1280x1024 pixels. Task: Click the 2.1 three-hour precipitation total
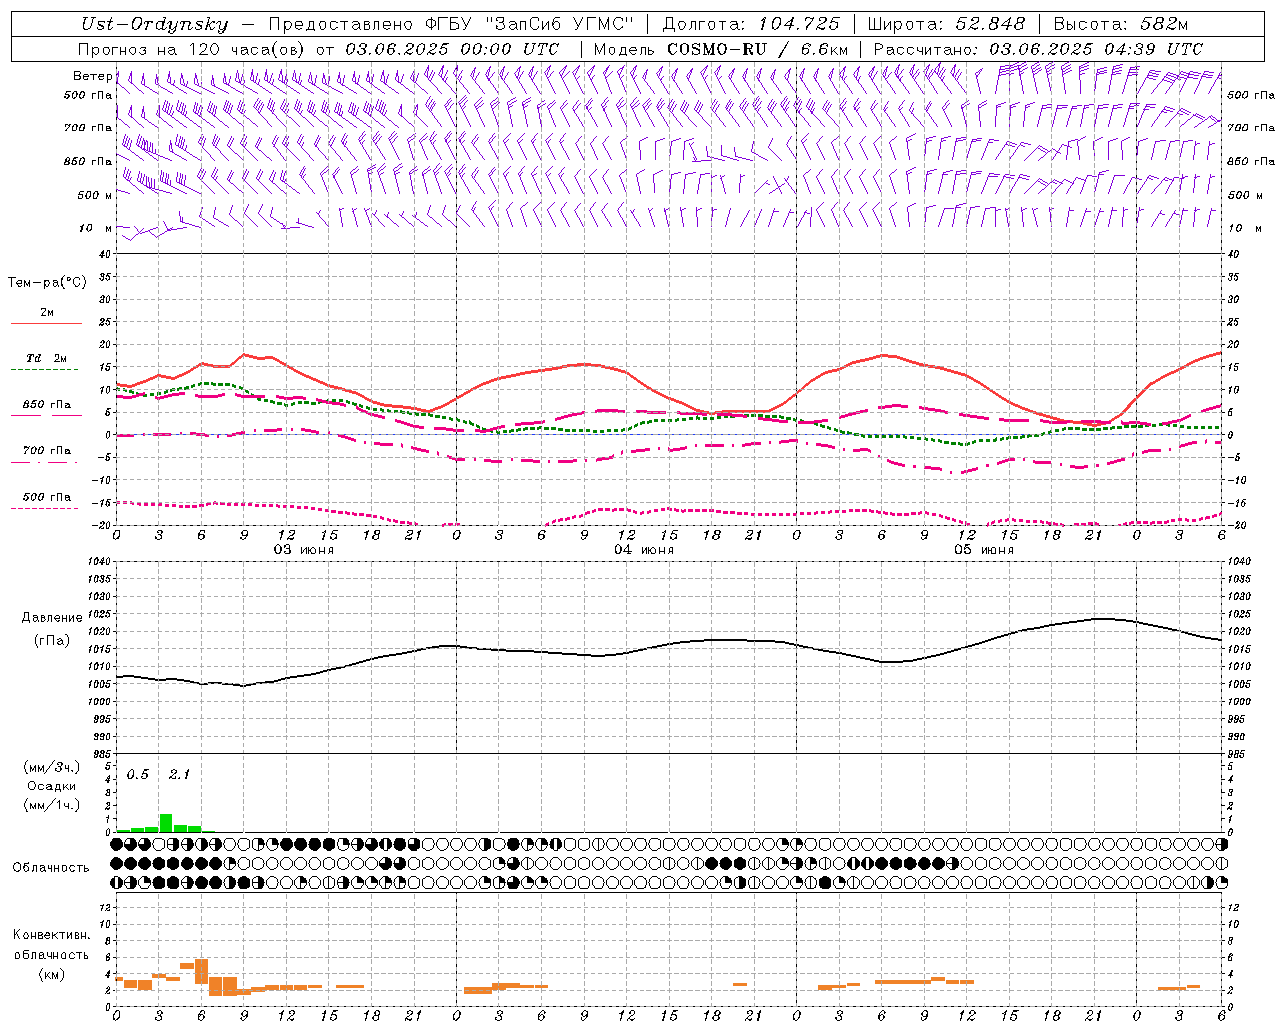click(179, 775)
